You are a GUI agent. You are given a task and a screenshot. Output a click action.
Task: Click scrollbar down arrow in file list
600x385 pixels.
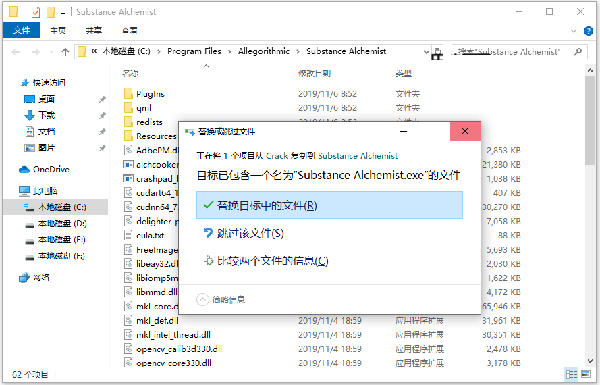[590, 361]
